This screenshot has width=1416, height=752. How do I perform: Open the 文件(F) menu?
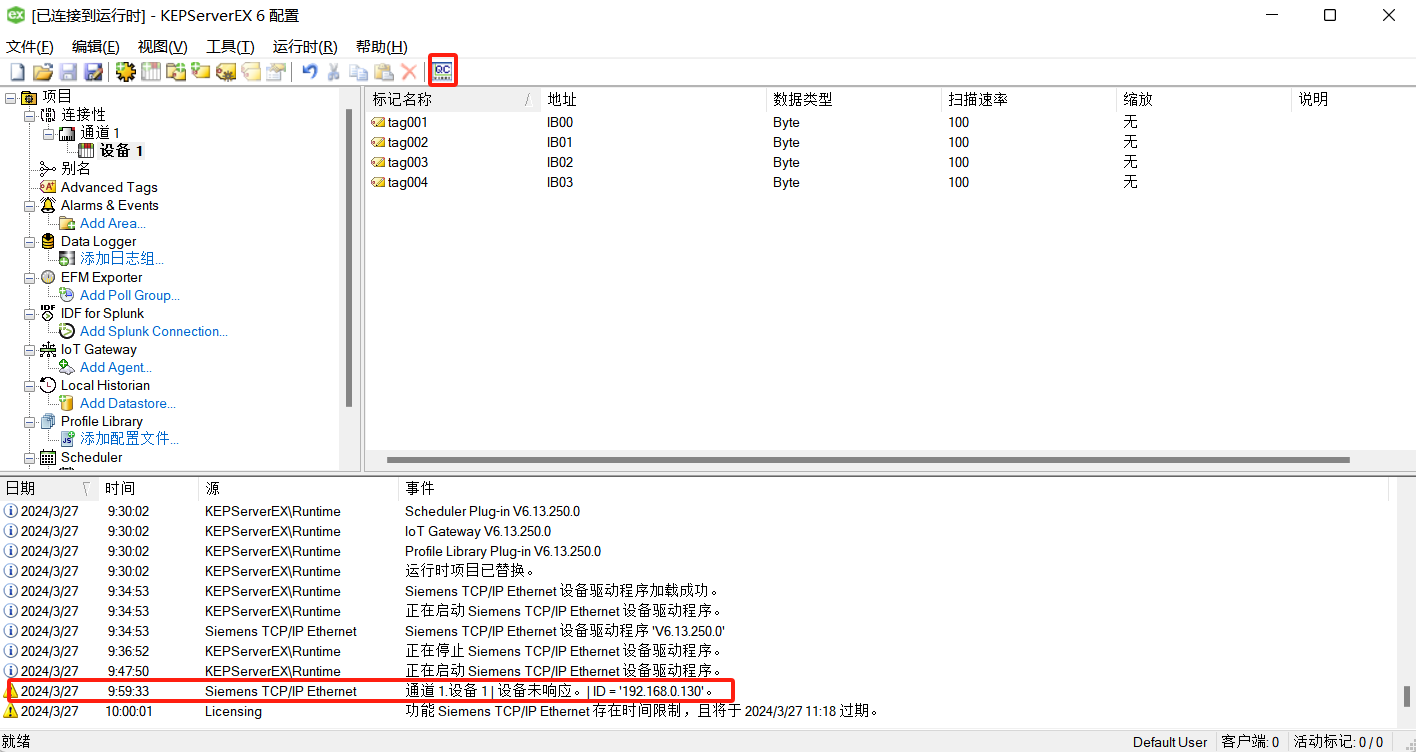[x=30, y=47]
